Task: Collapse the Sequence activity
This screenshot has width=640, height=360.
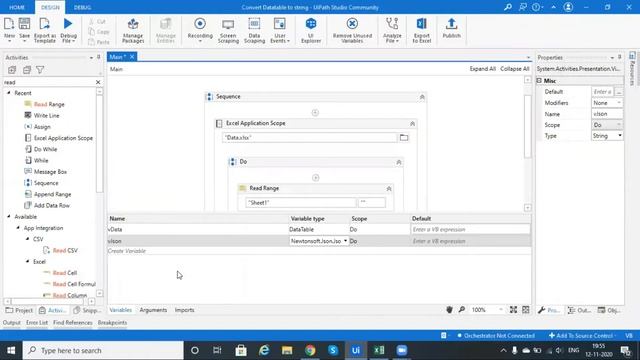Action: click(x=422, y=97)
